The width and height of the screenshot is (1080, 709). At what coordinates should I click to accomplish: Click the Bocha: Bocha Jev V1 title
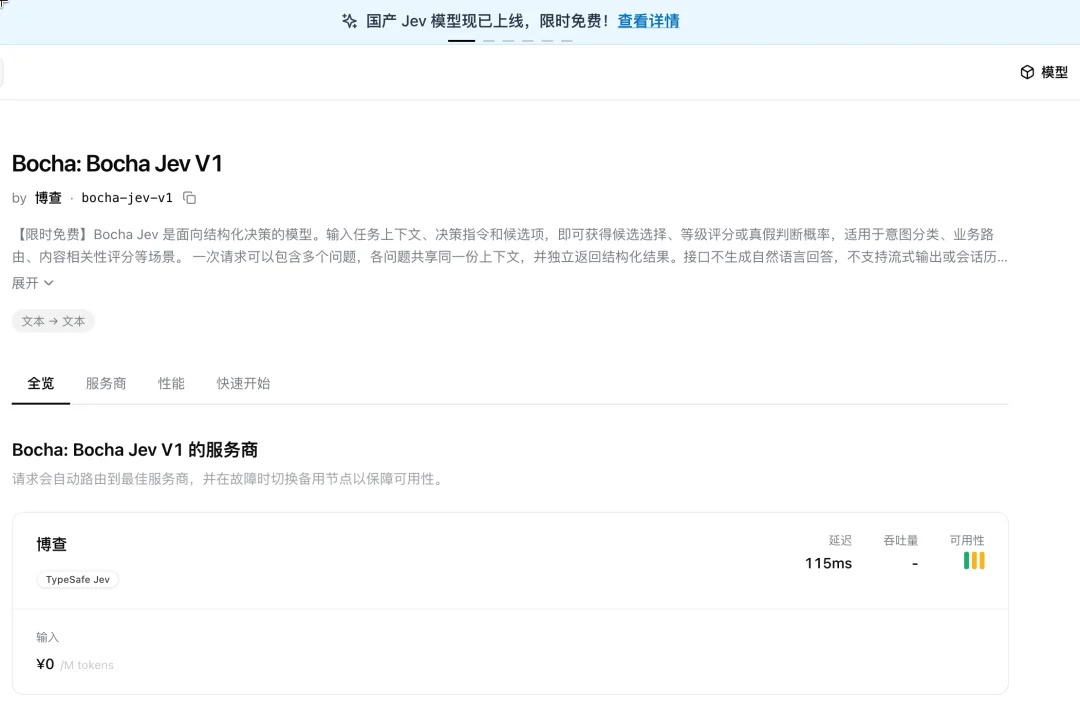click(117, 164)
